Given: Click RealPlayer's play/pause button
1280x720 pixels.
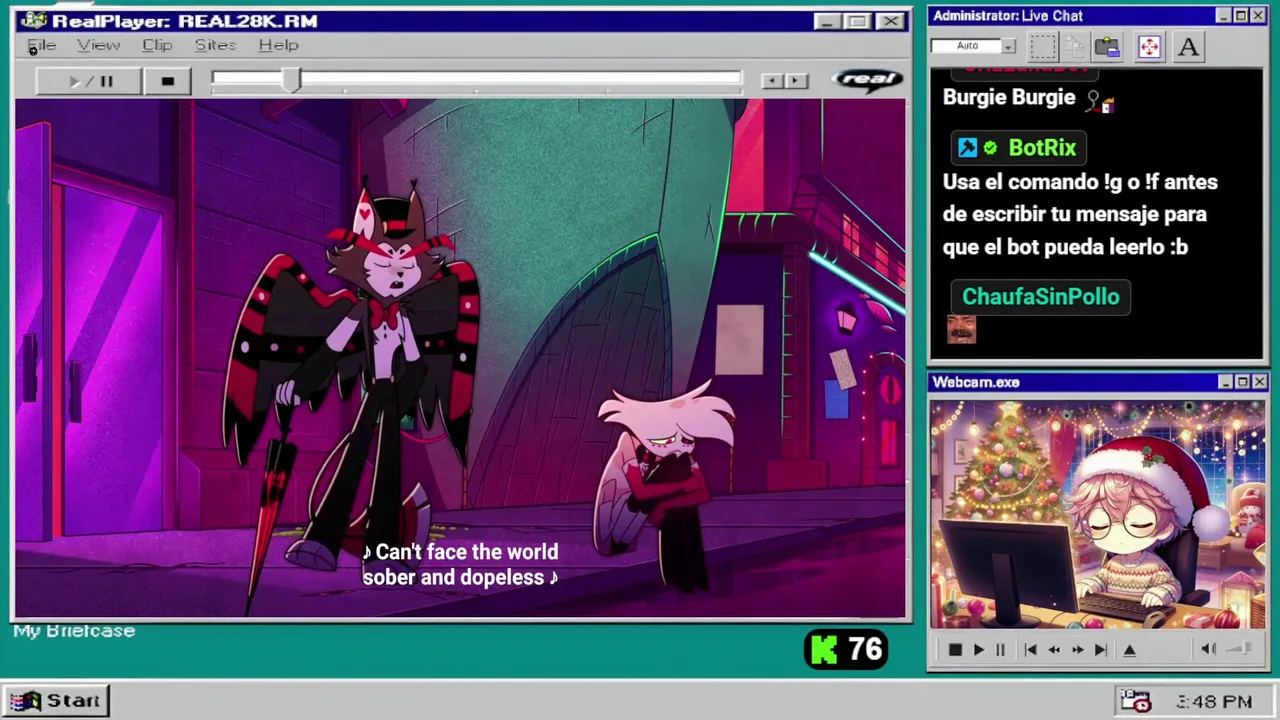Looking at the screenshot, I should point(89,81).
